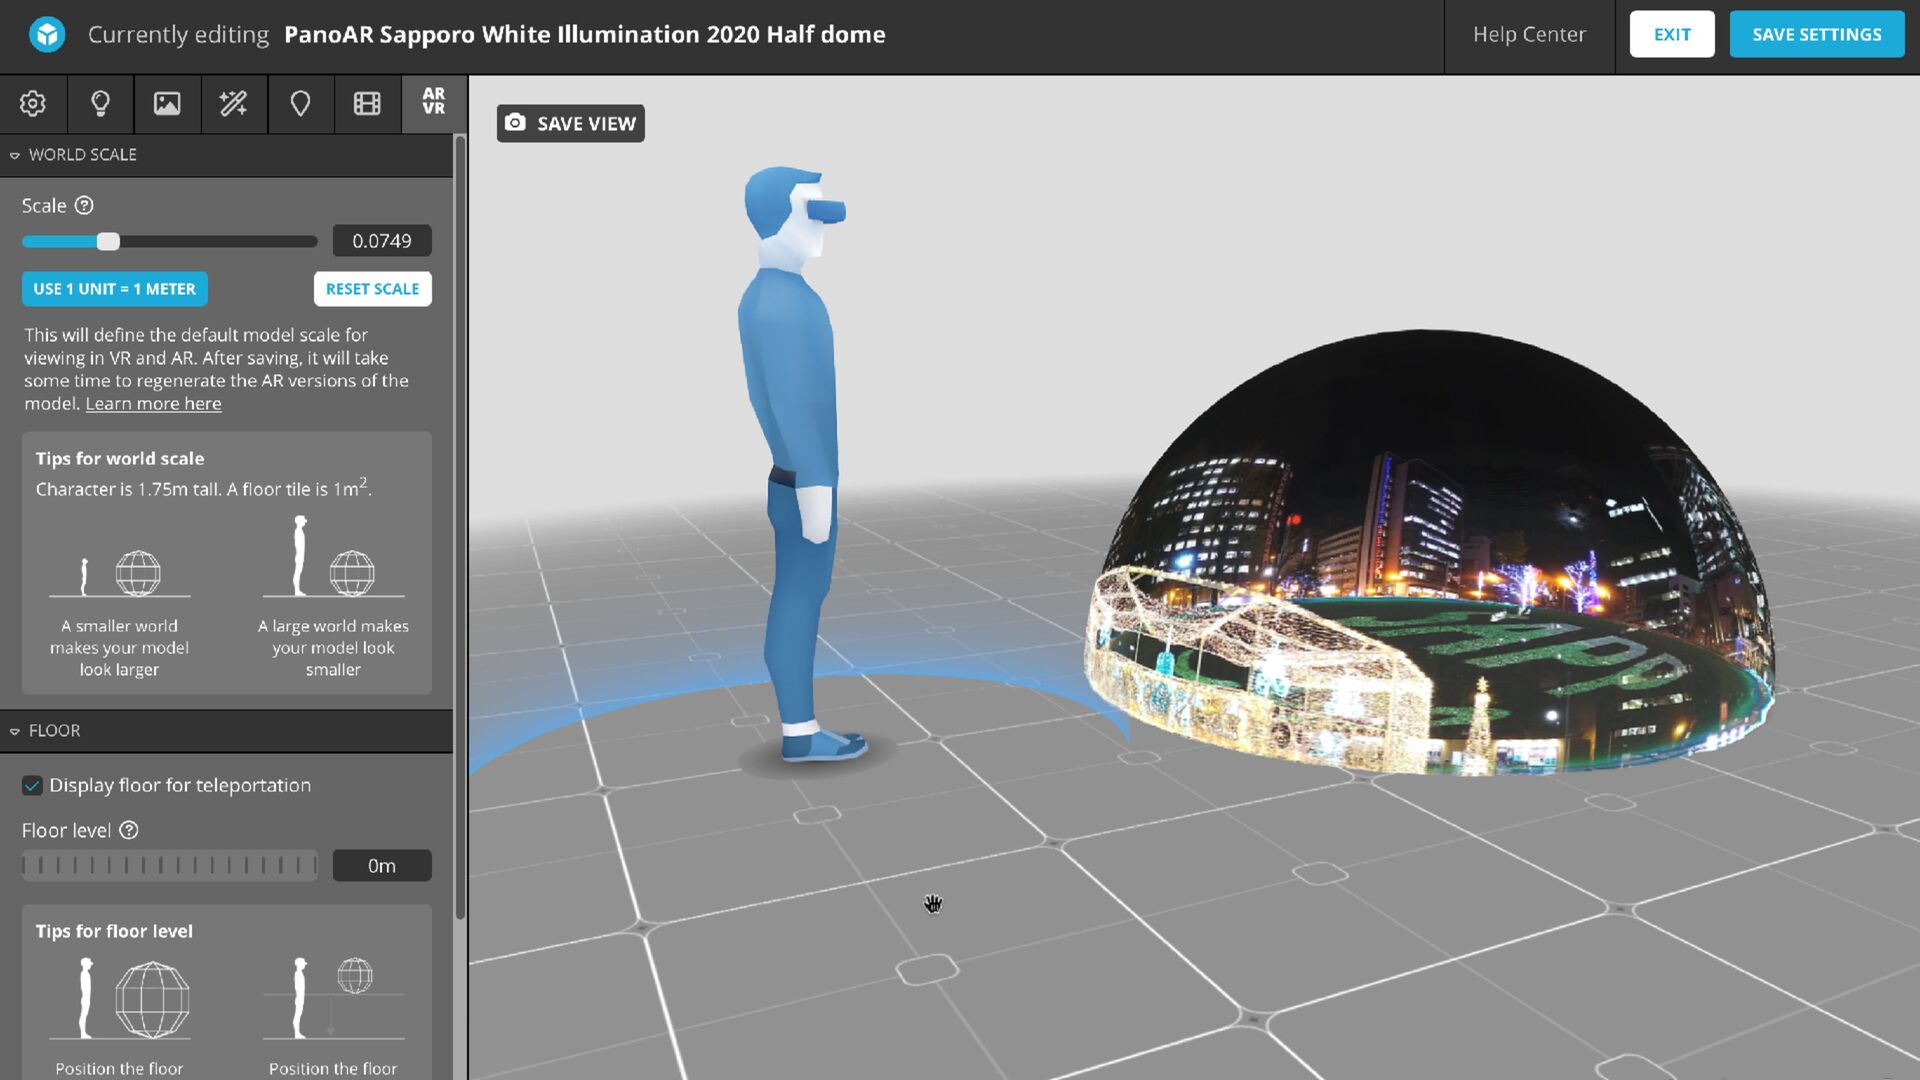Click the camera icon on Save View
Screen dimensions: 1920x1080
point(515,122)
